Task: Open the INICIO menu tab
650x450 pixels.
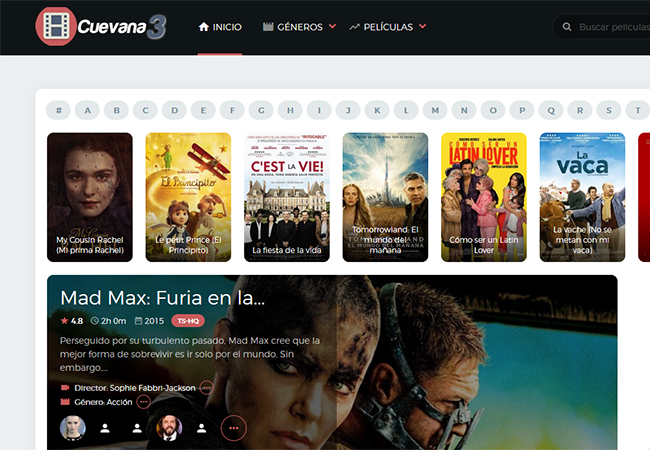Action: tap(220, 27)
